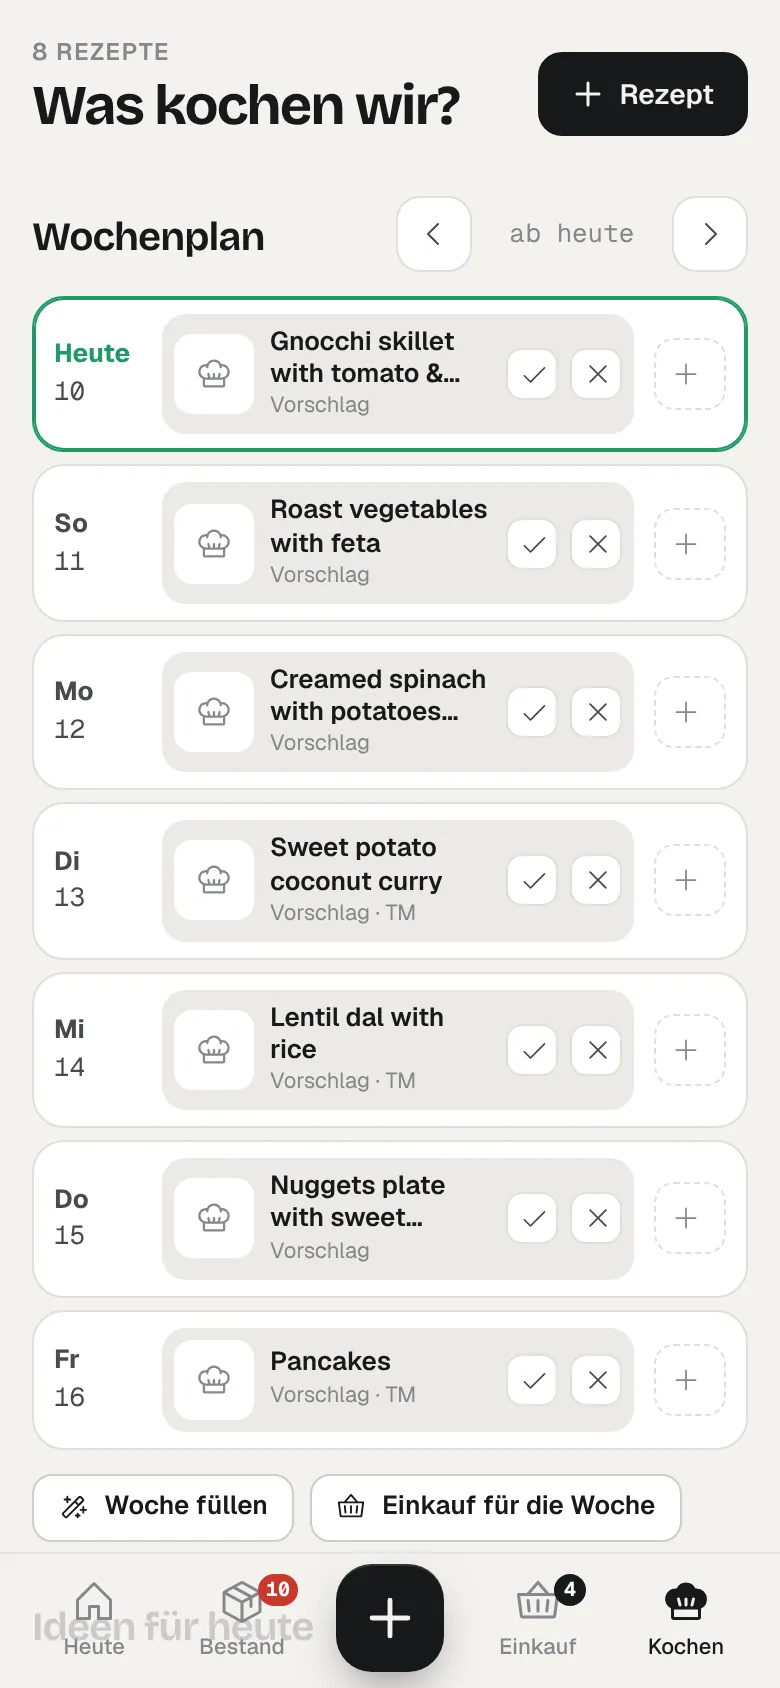Tap the central black plus button
Image resolution: width=780 pixels, height=1688 pixels.
coord(390,1618)
